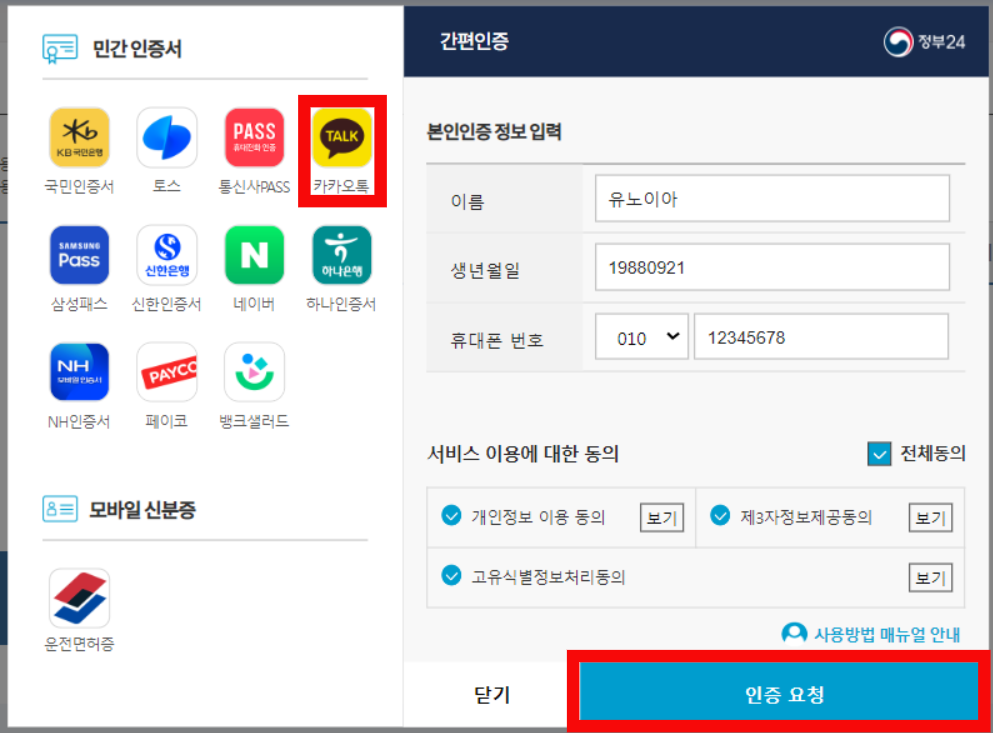
Task: Open the 010 phone prefix dropdown
Action: [x=642, y=336]
